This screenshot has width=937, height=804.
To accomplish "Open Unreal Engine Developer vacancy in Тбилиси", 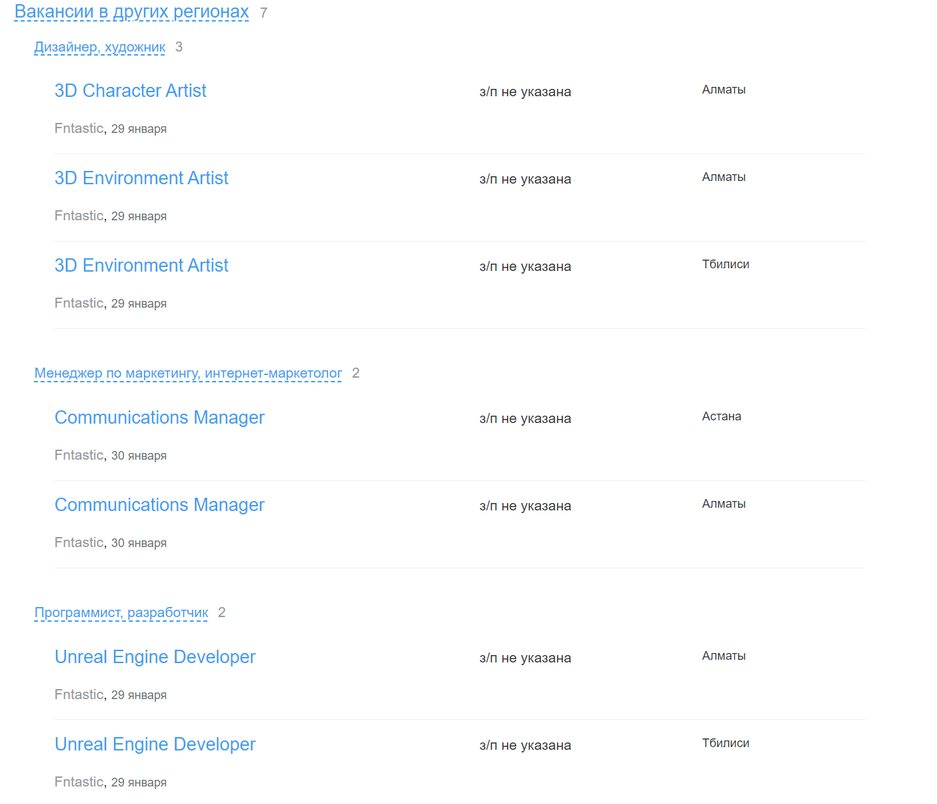I will pyautogui.click(x=155, y=744).
